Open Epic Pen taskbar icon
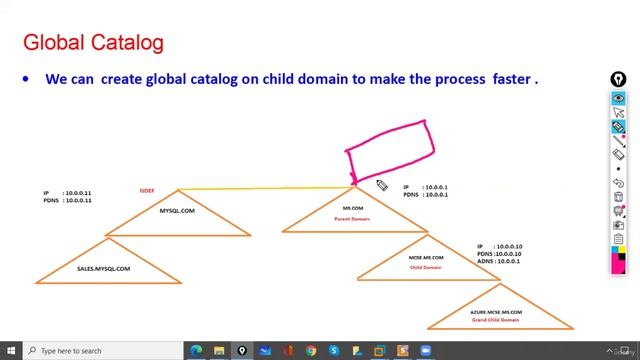Viewport: 640px width, 360px height. tap(242, 351)
